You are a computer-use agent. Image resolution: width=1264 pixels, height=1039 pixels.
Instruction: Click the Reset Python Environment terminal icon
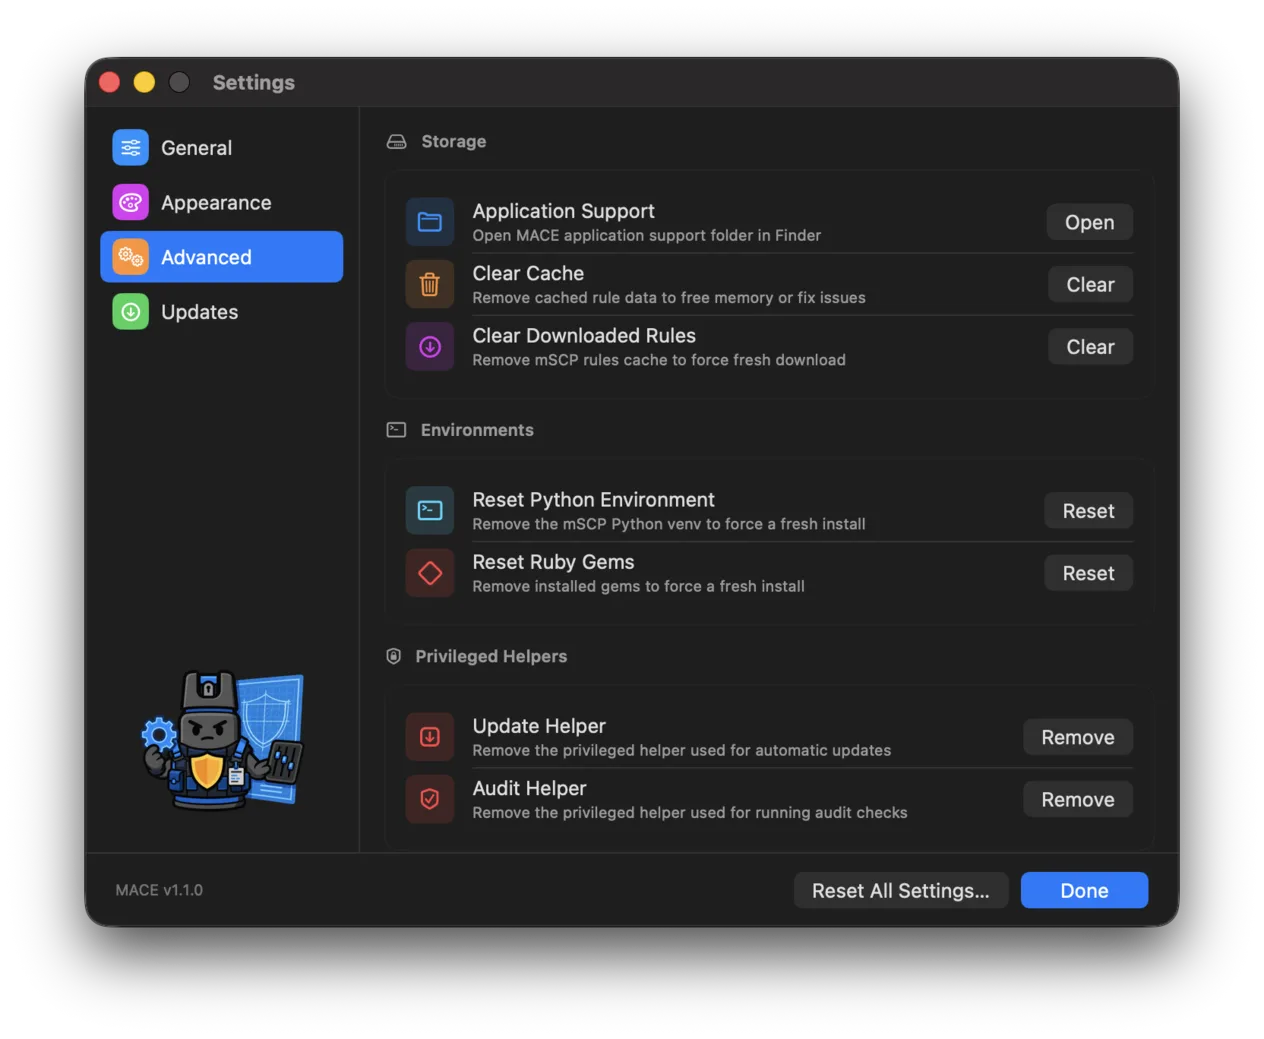[x=430, y=511]
